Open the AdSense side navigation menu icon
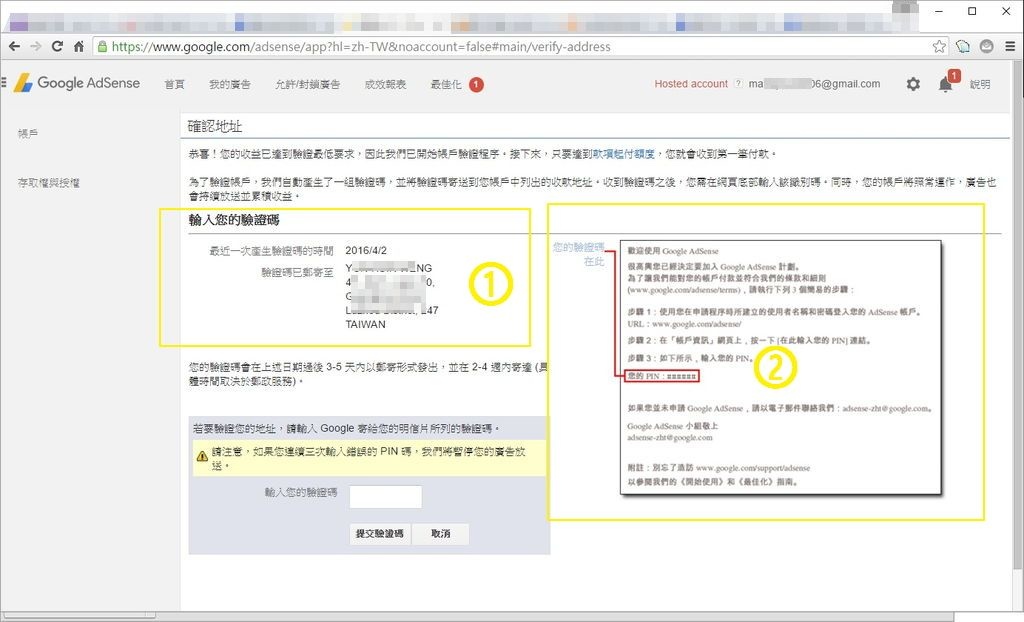This screenshot has height=622, width=1024. pyautogui.click(x=3, y=82)
